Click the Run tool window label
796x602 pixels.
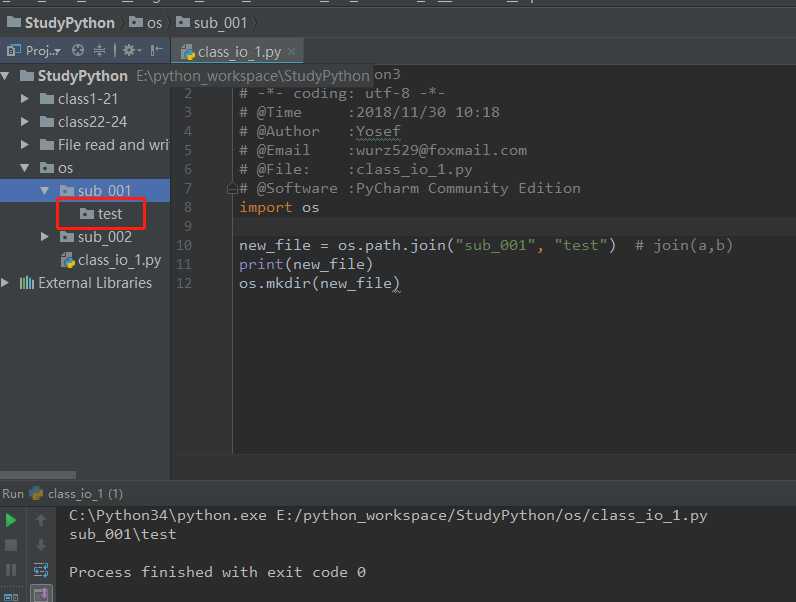pos(13,493)
